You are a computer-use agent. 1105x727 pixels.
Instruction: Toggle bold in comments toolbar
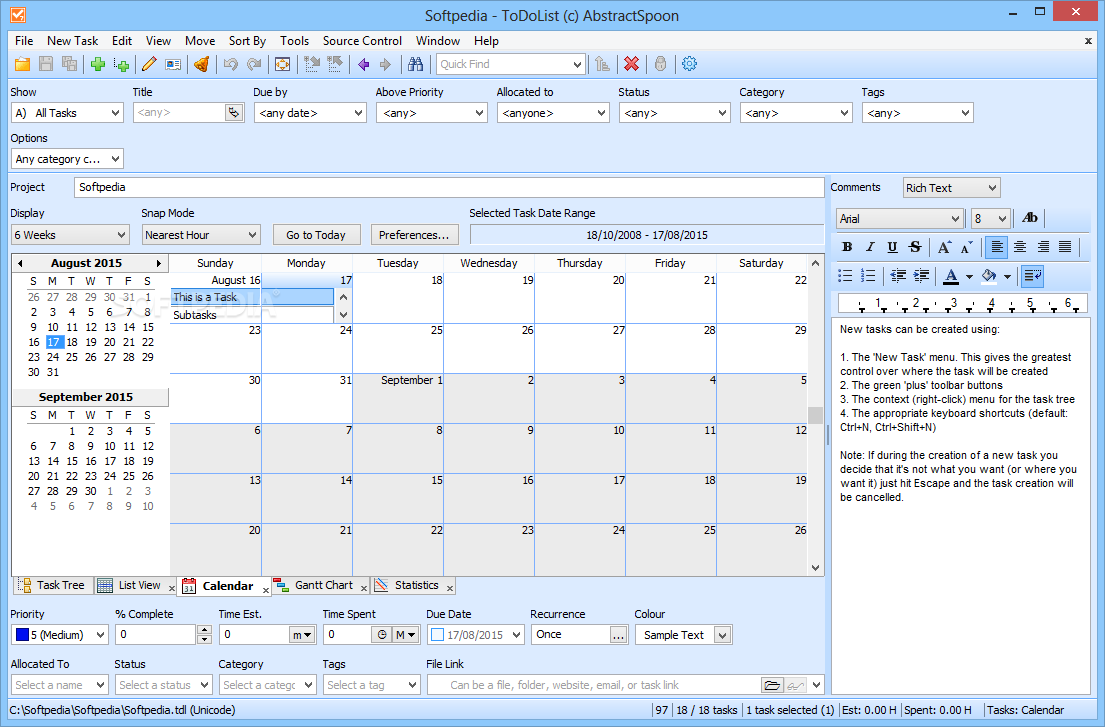click(847, 247)
